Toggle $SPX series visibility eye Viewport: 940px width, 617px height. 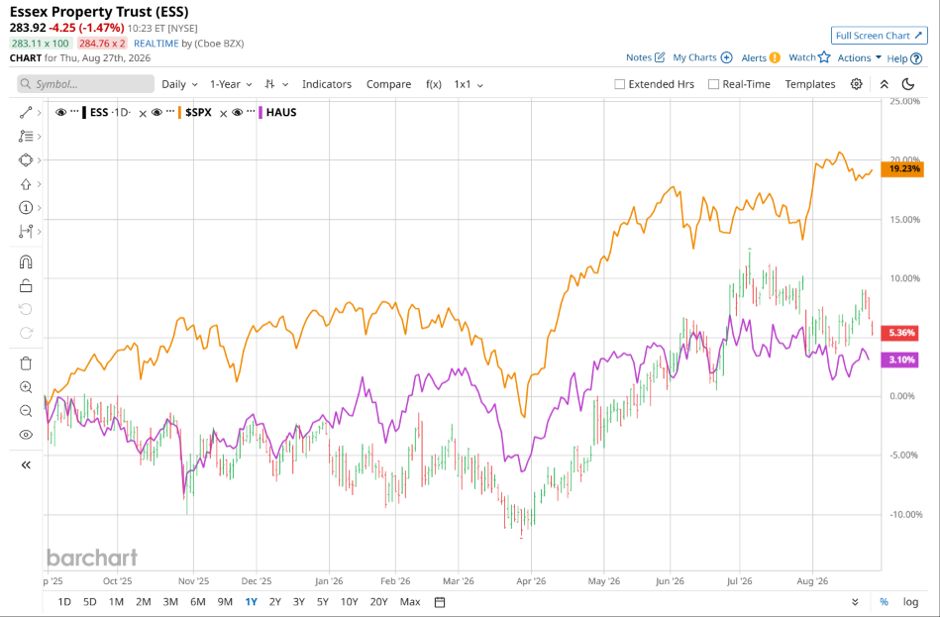point(157,112)
